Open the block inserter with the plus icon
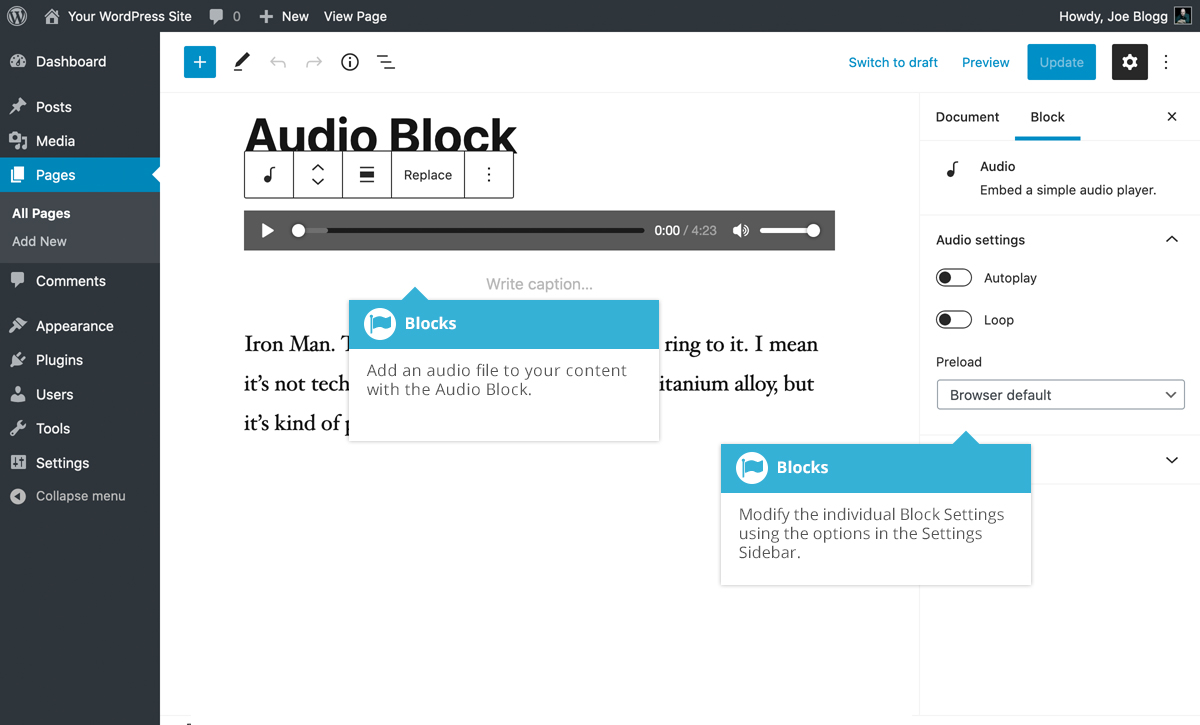 199,61
